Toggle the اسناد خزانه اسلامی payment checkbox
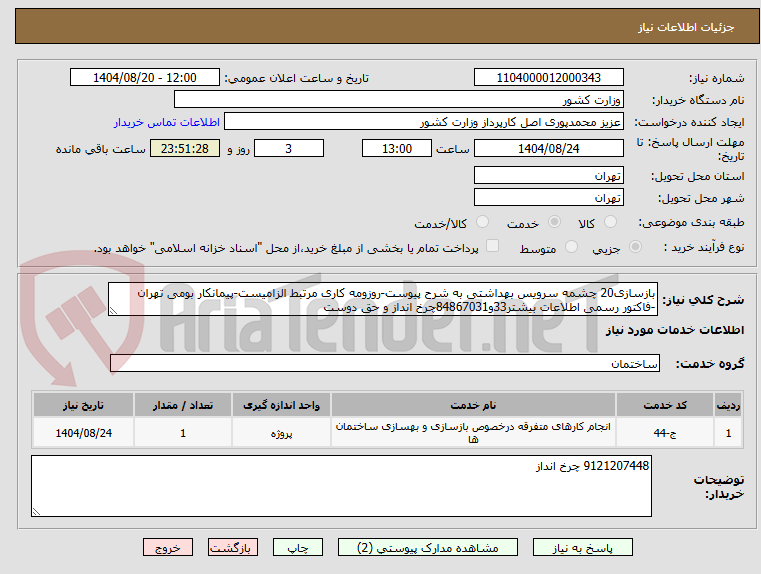The height and width of the screenshot is (574, 761). (492, 246)
